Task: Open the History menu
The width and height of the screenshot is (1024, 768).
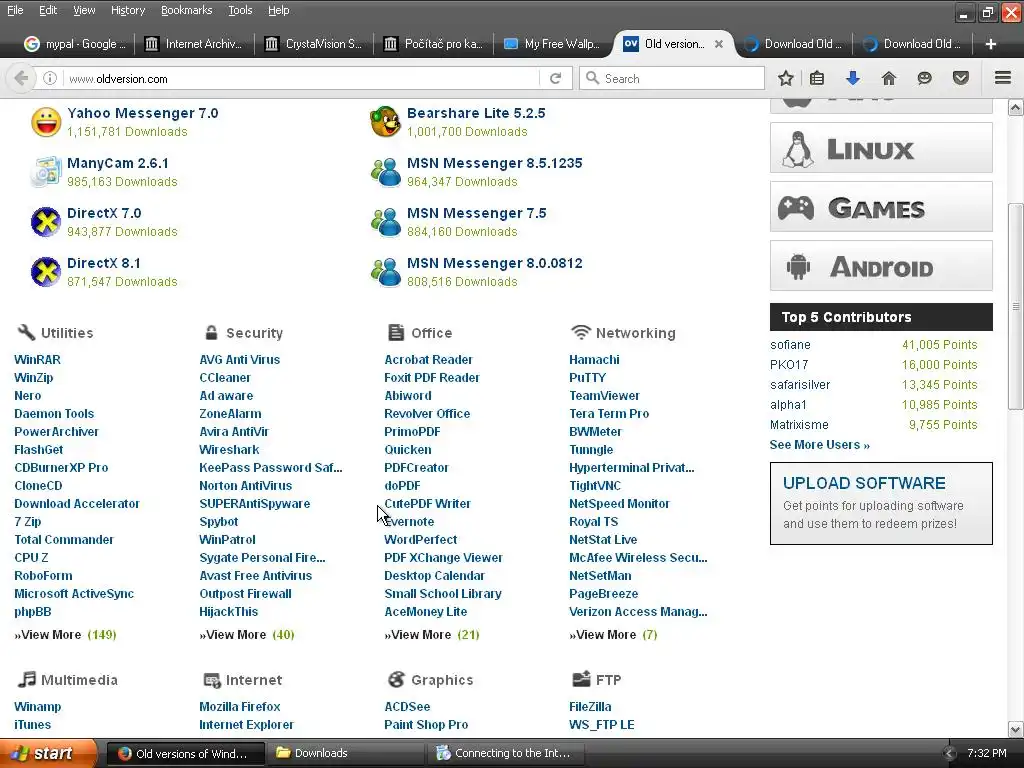Action: [x=128, y=10]
